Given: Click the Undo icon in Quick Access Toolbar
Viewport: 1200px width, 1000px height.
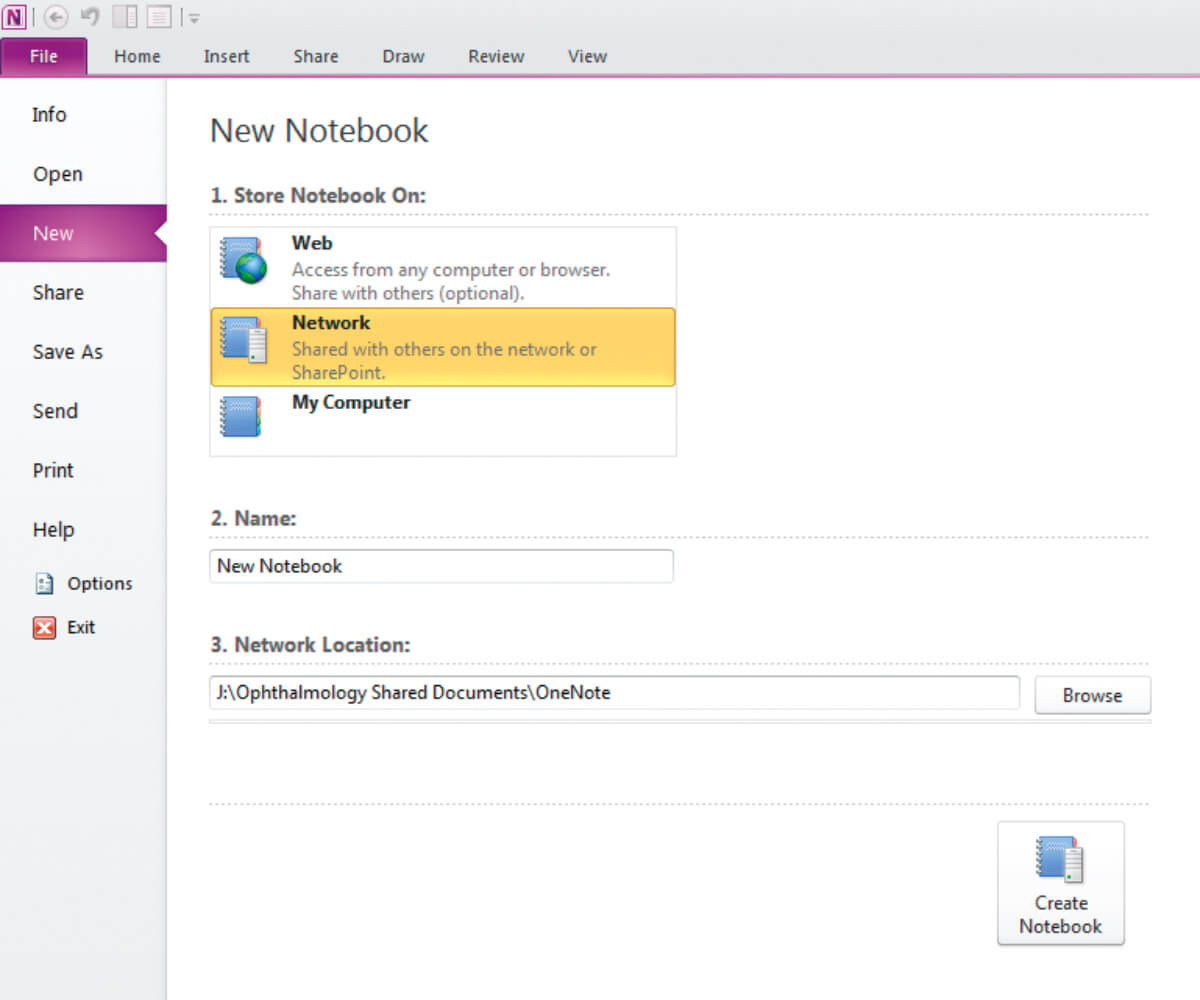Looking at the screenshot, I should tap(90, 17).
